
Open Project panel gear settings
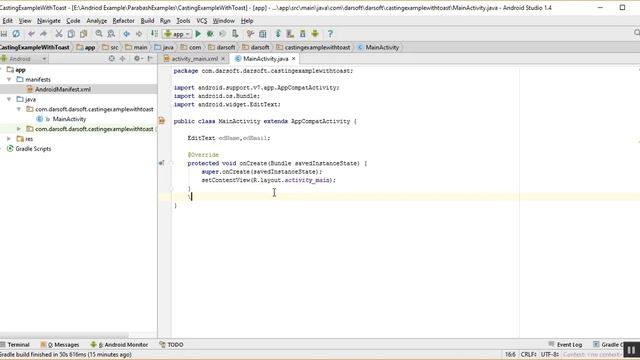[138, 59]
